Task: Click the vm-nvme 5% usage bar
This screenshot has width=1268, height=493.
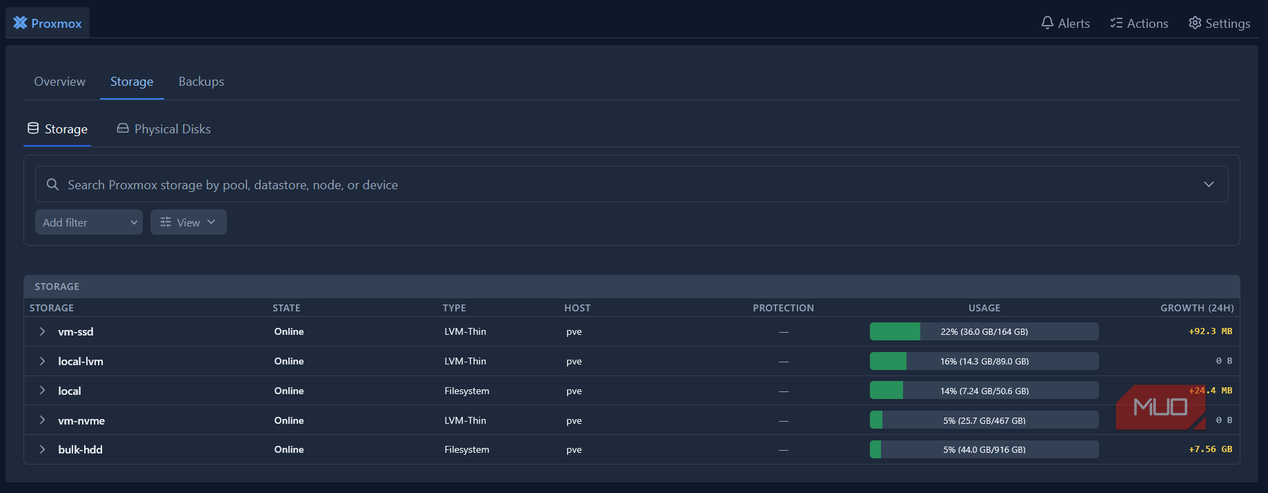Action: [x=984, y=420]
